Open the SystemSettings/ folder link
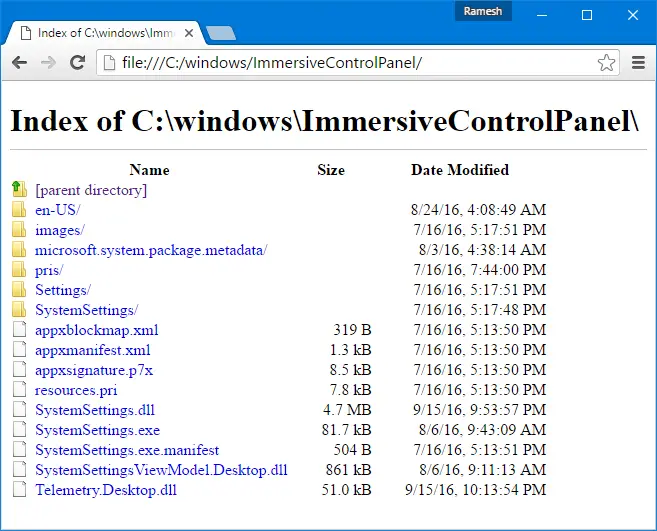657x531 pixels. pos(86,310)
